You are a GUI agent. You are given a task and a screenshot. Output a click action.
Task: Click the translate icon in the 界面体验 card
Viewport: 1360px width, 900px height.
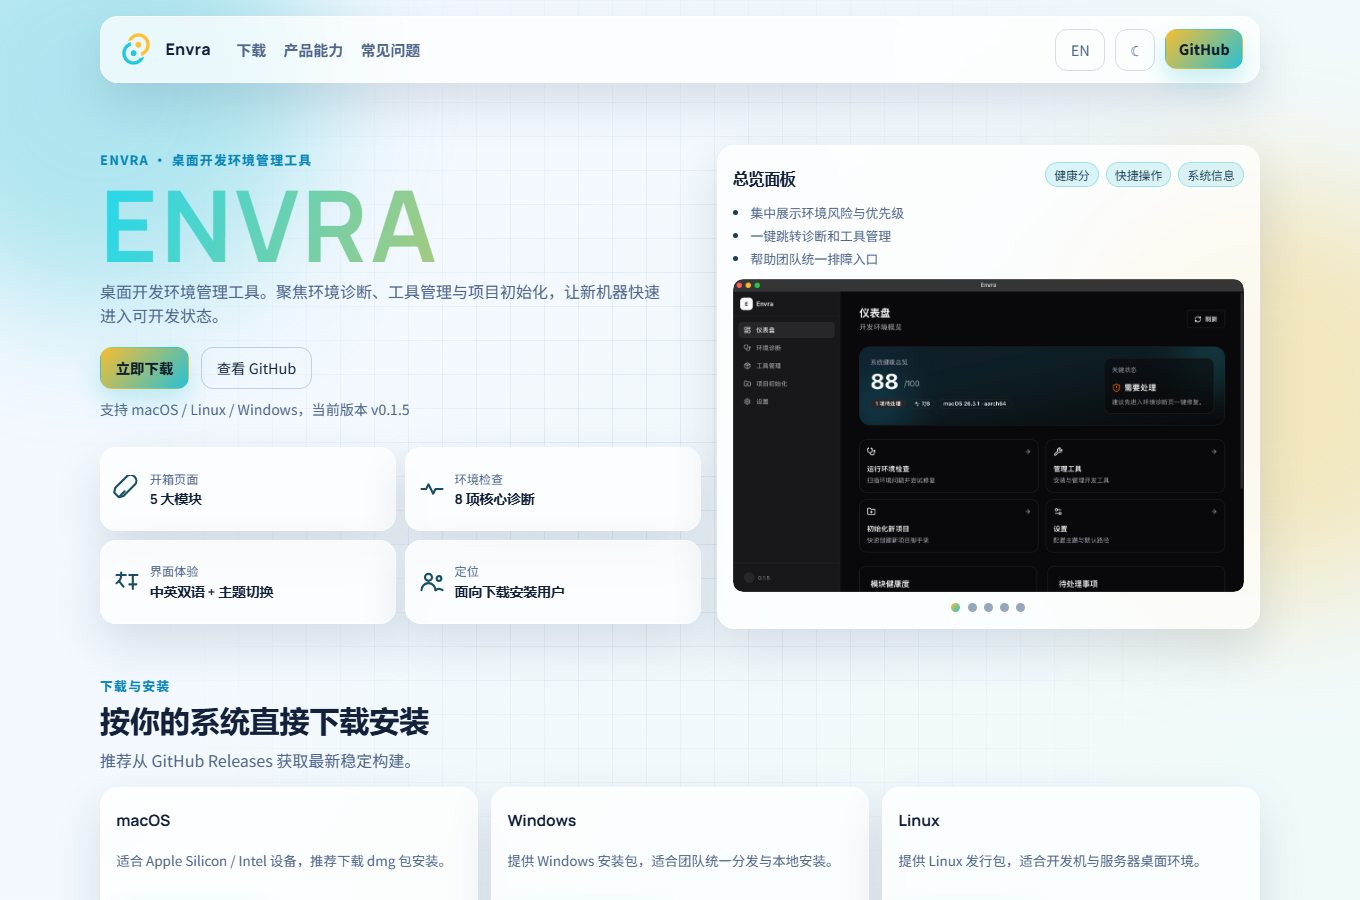(127, 580)
